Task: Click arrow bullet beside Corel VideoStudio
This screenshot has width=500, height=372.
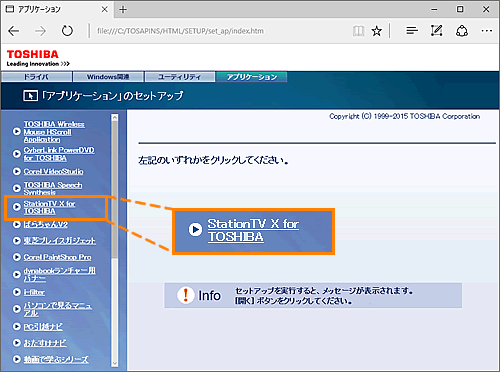Action: pyautogui.click(x=16, y=171)
